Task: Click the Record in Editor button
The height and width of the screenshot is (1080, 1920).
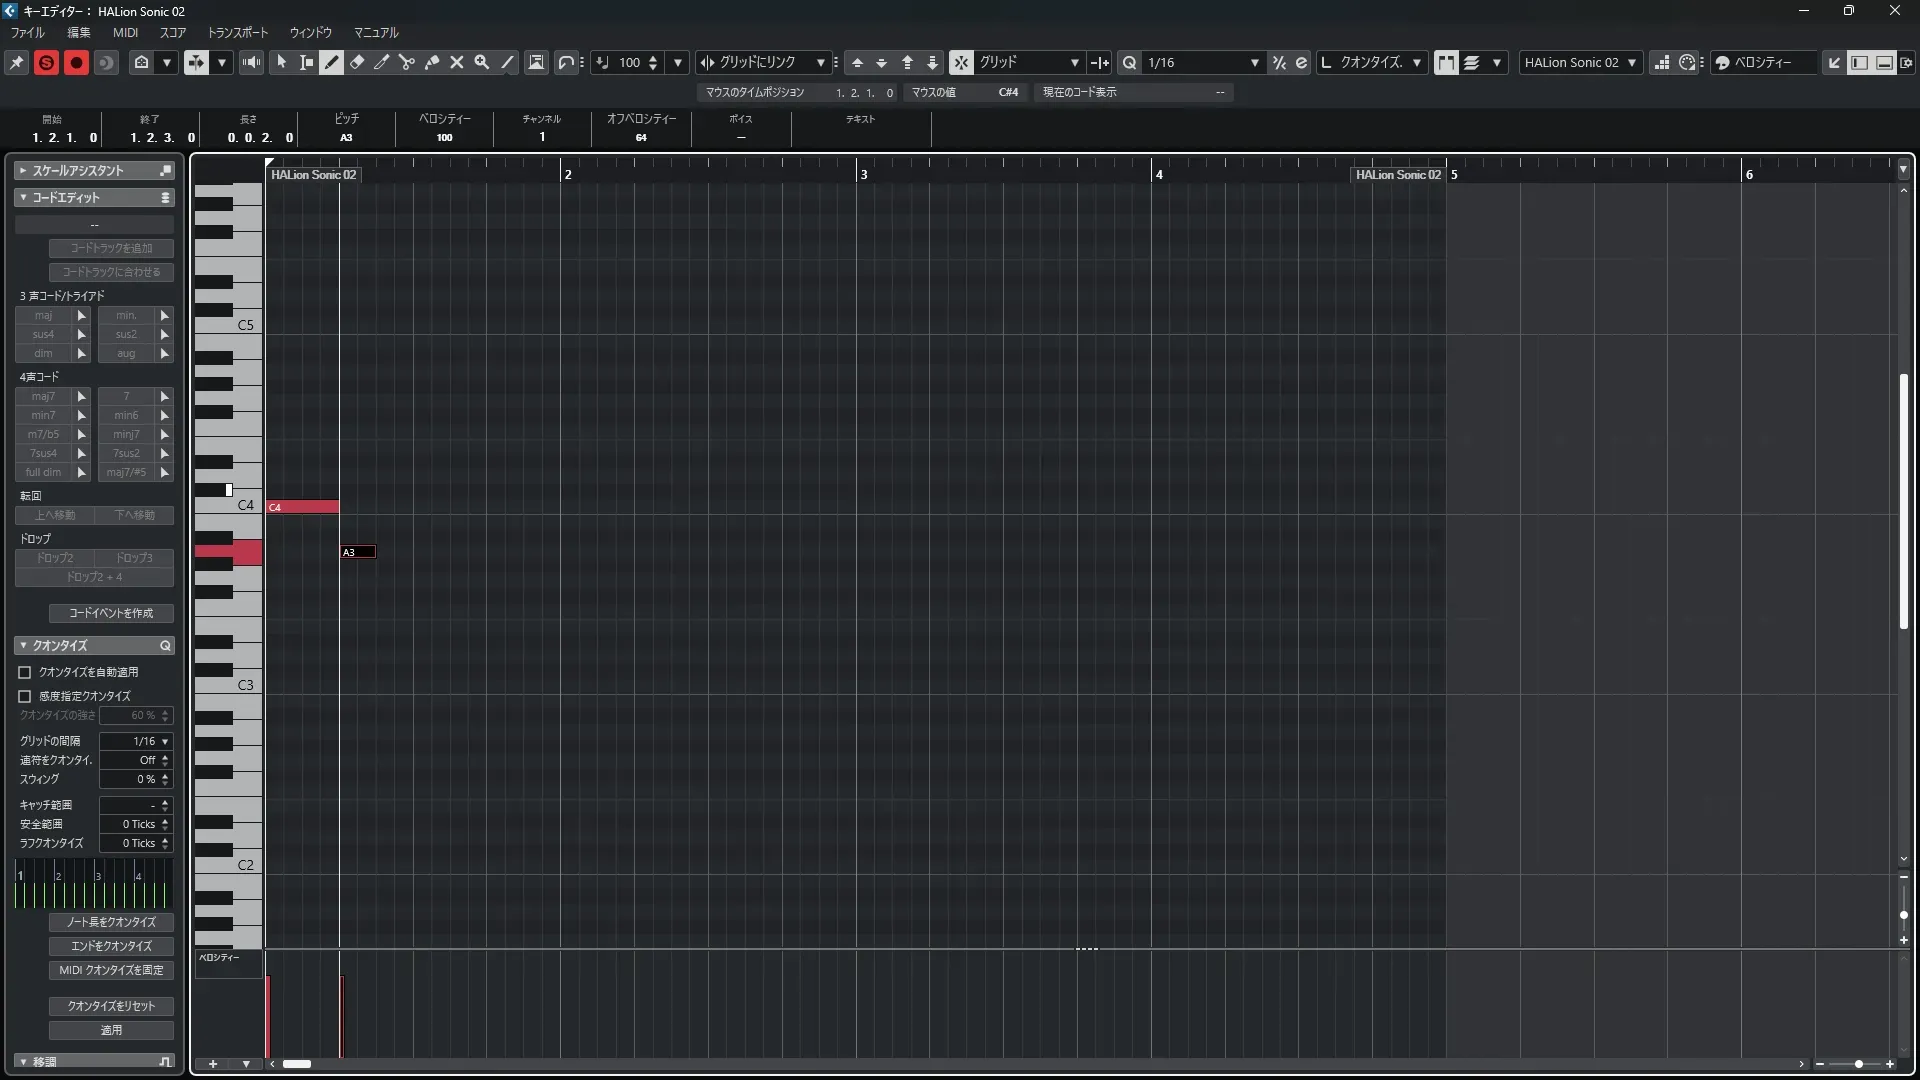Action: coord(76,62)
